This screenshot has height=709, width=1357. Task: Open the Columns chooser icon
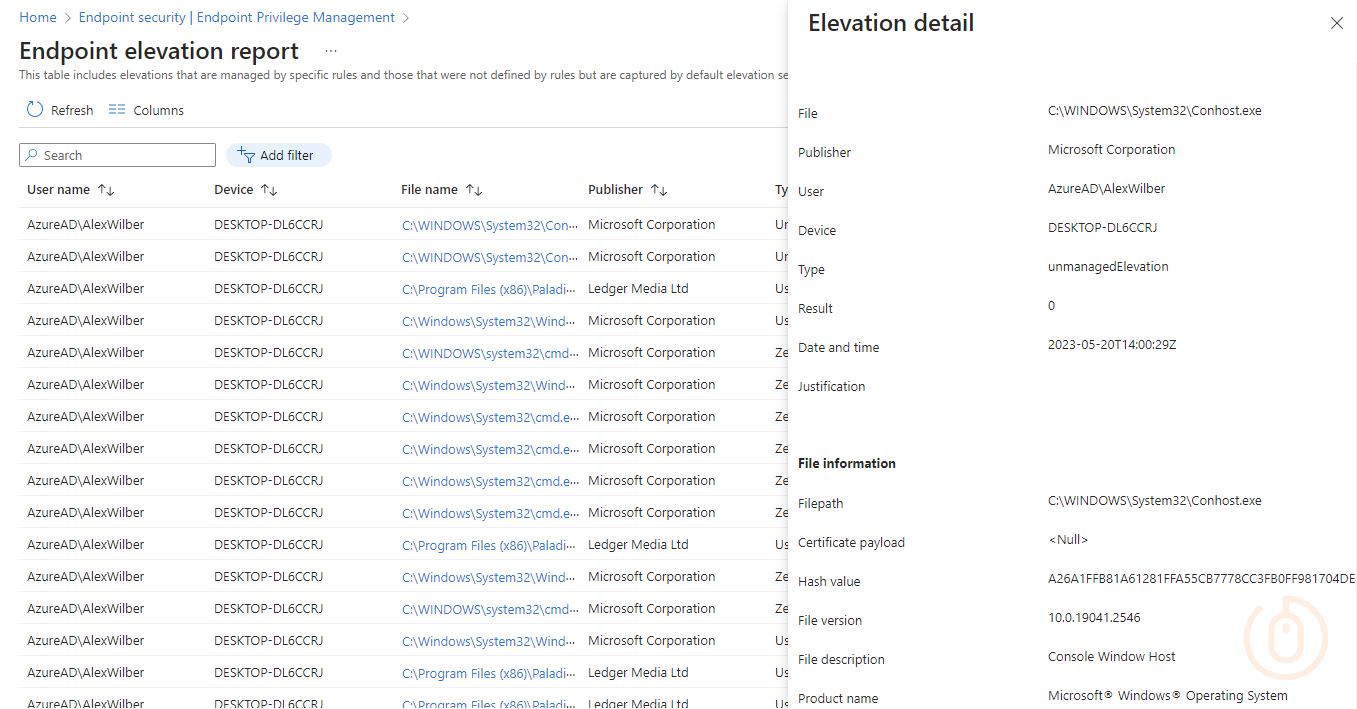tap(117, 110)
